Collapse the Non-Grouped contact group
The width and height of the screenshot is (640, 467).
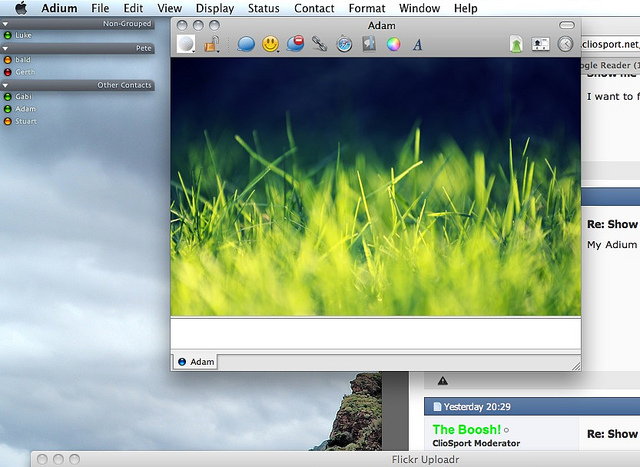point(6,22)
